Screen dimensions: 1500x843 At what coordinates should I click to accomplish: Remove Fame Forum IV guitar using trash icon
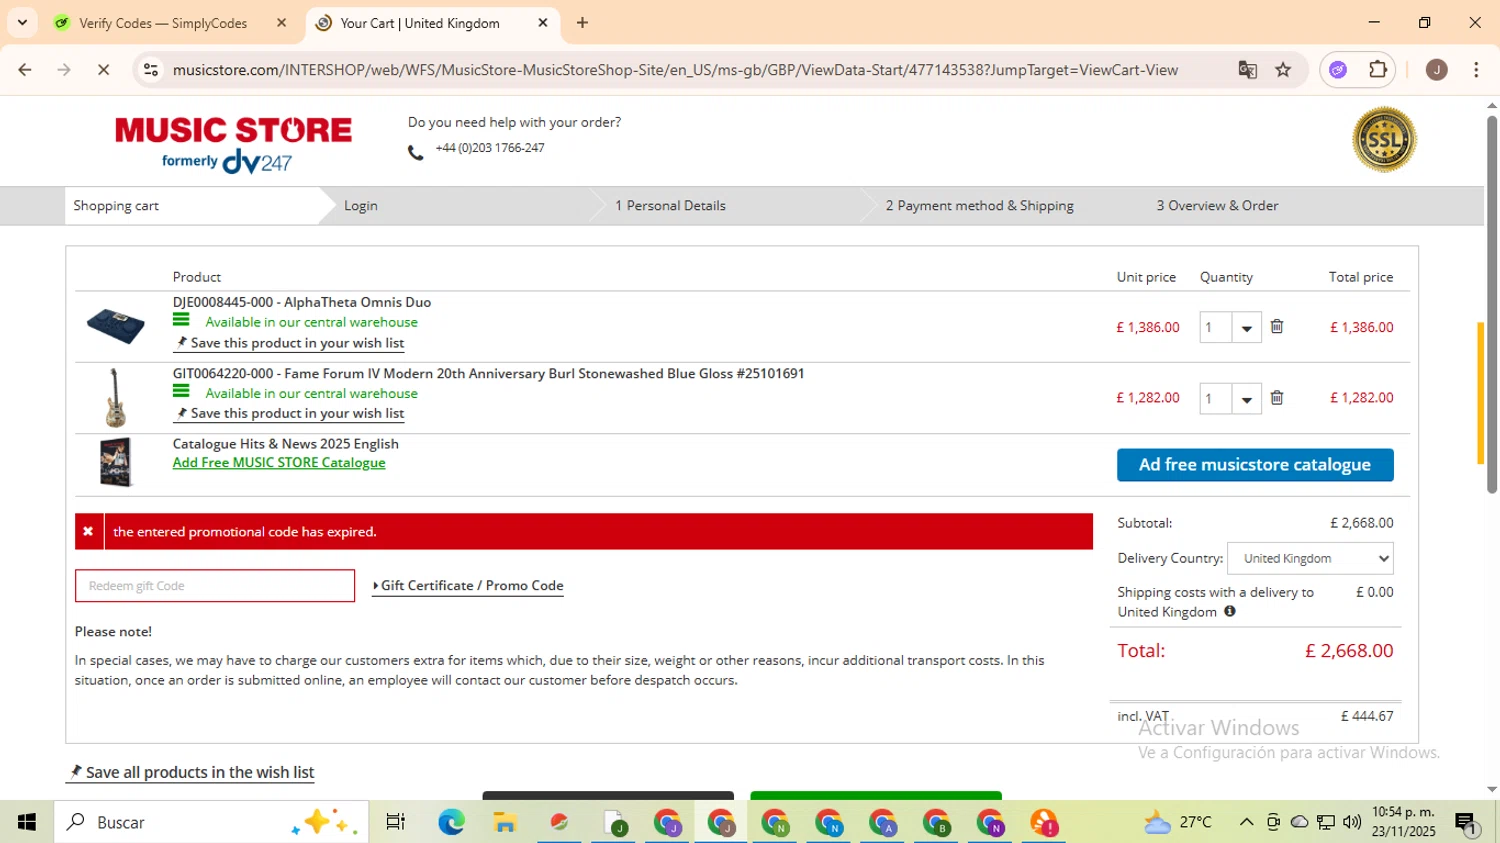point(1277,398)
